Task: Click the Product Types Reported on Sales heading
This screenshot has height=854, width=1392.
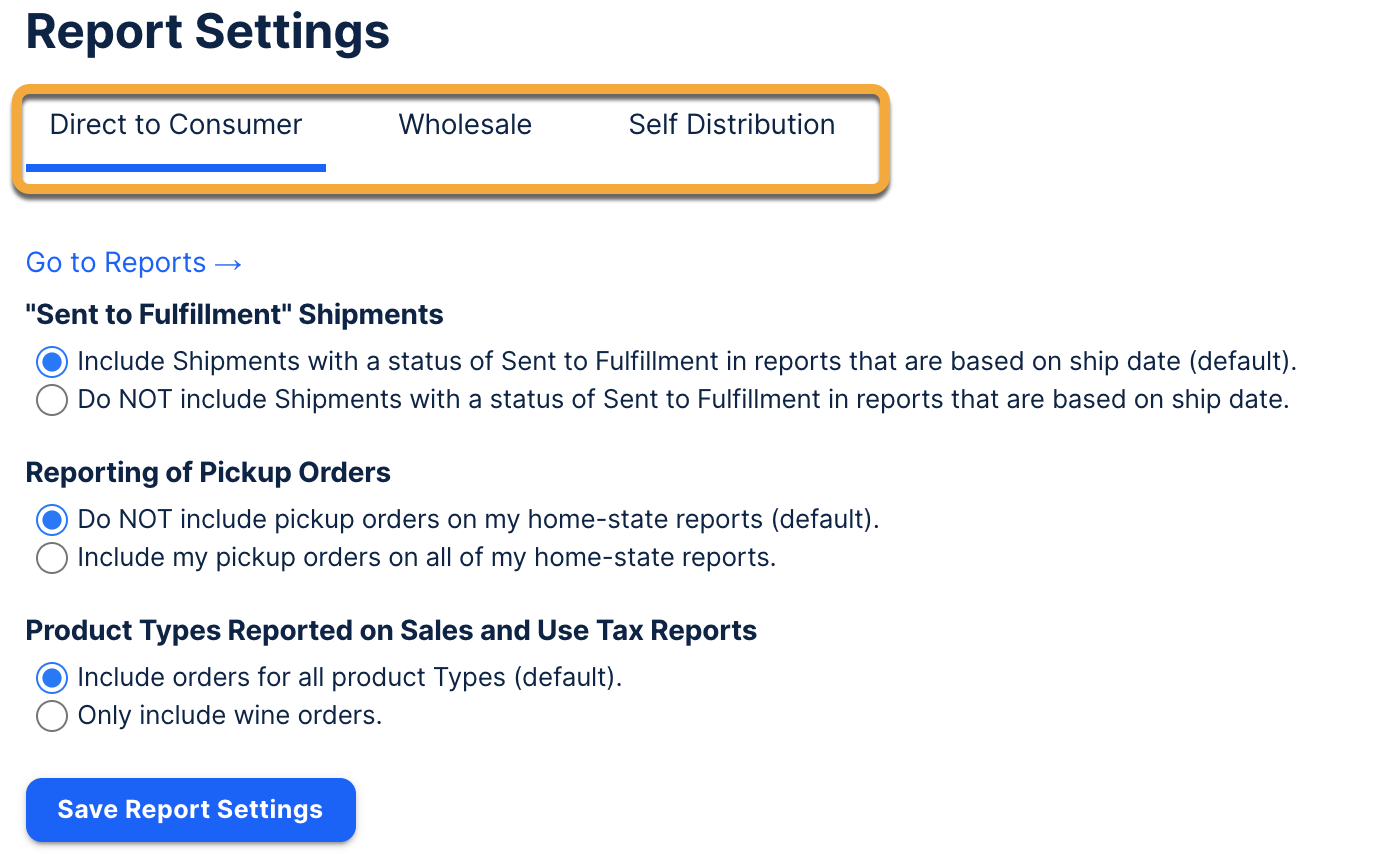Action: (x=391, y=631)
